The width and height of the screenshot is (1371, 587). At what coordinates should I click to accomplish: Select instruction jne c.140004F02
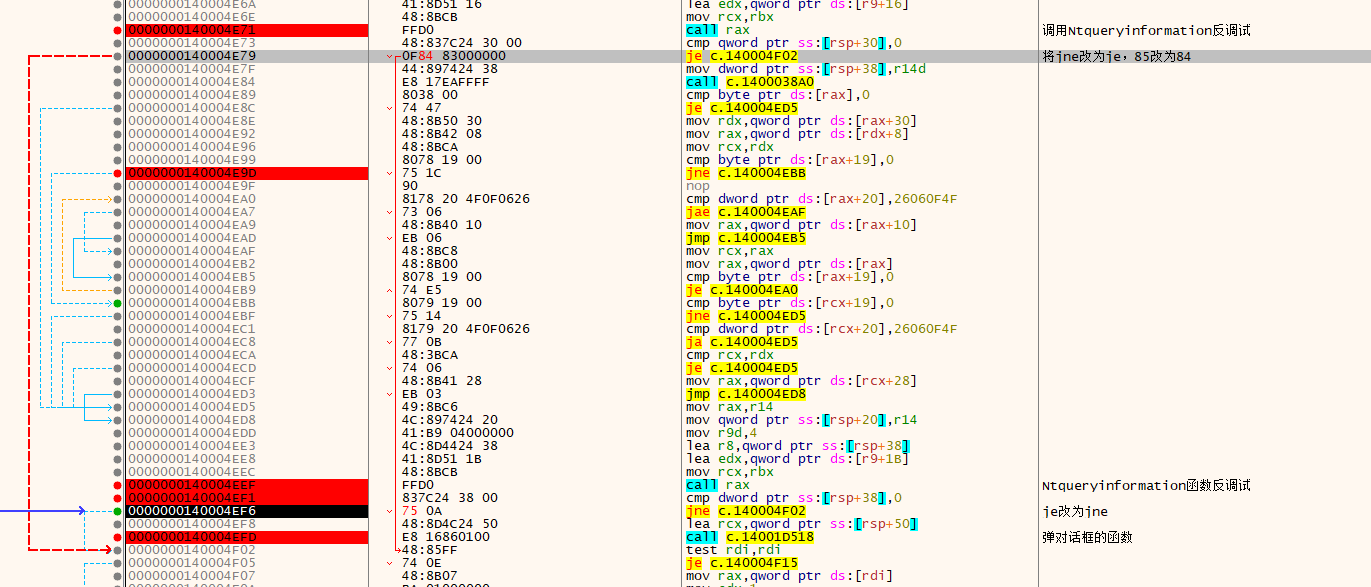click(x=746, y=511)
